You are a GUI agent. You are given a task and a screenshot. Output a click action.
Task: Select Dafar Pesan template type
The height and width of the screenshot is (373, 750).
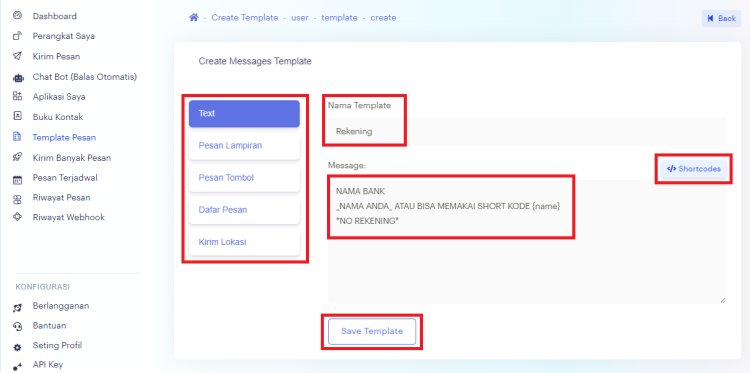tap(244, 210)
